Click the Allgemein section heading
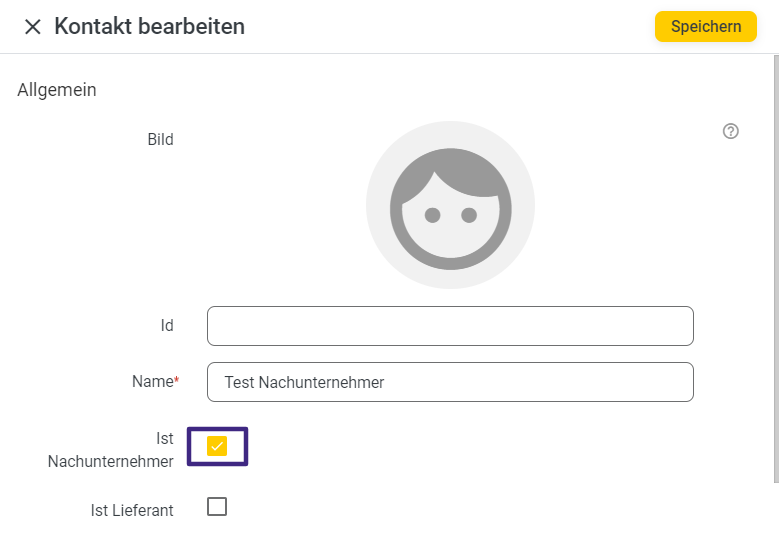Viewport: 779px width, 540px height. coord(57,90)
